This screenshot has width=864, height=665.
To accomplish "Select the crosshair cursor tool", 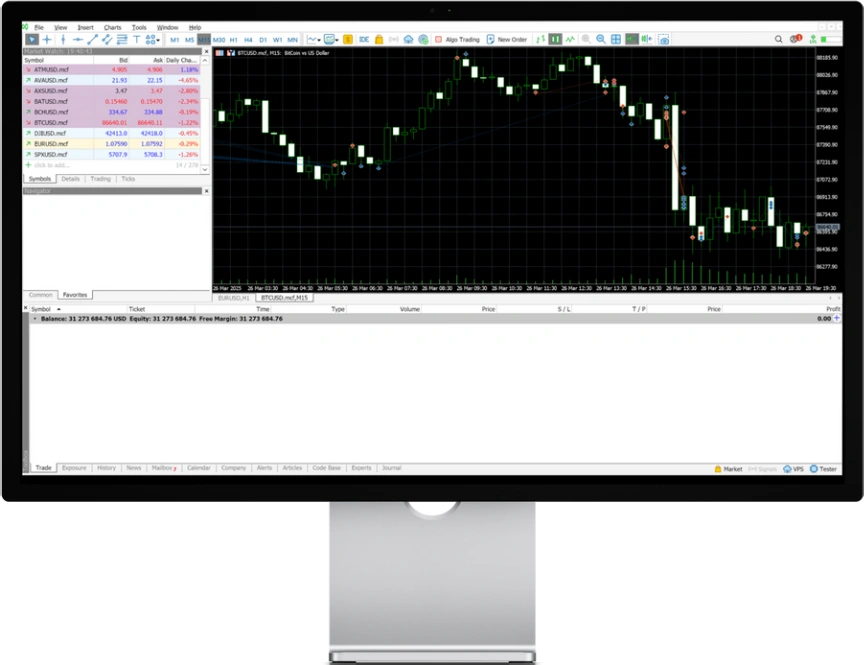I will click(46, 39).
